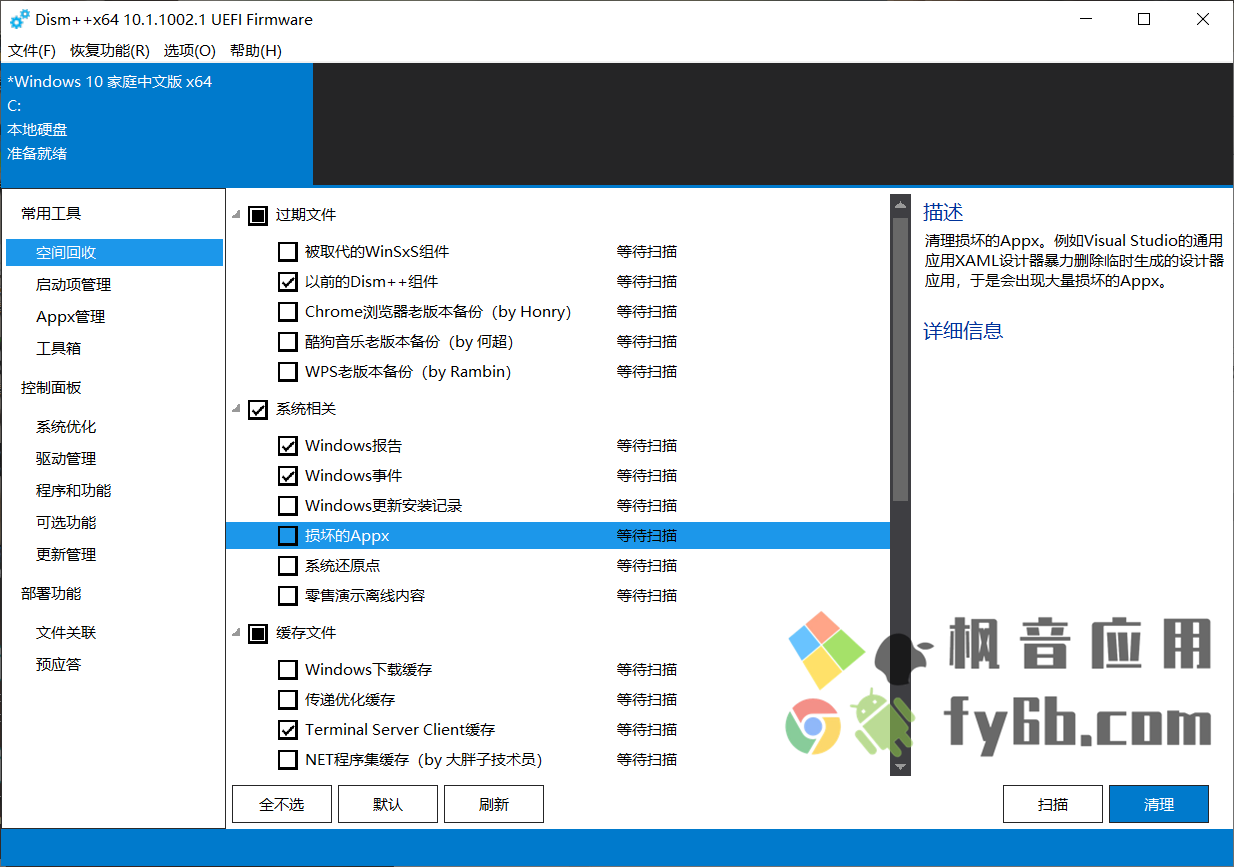Click the 刷新 button
Image resolution: width=1234 pixels, height=867 pixels.
click(494, 804)
